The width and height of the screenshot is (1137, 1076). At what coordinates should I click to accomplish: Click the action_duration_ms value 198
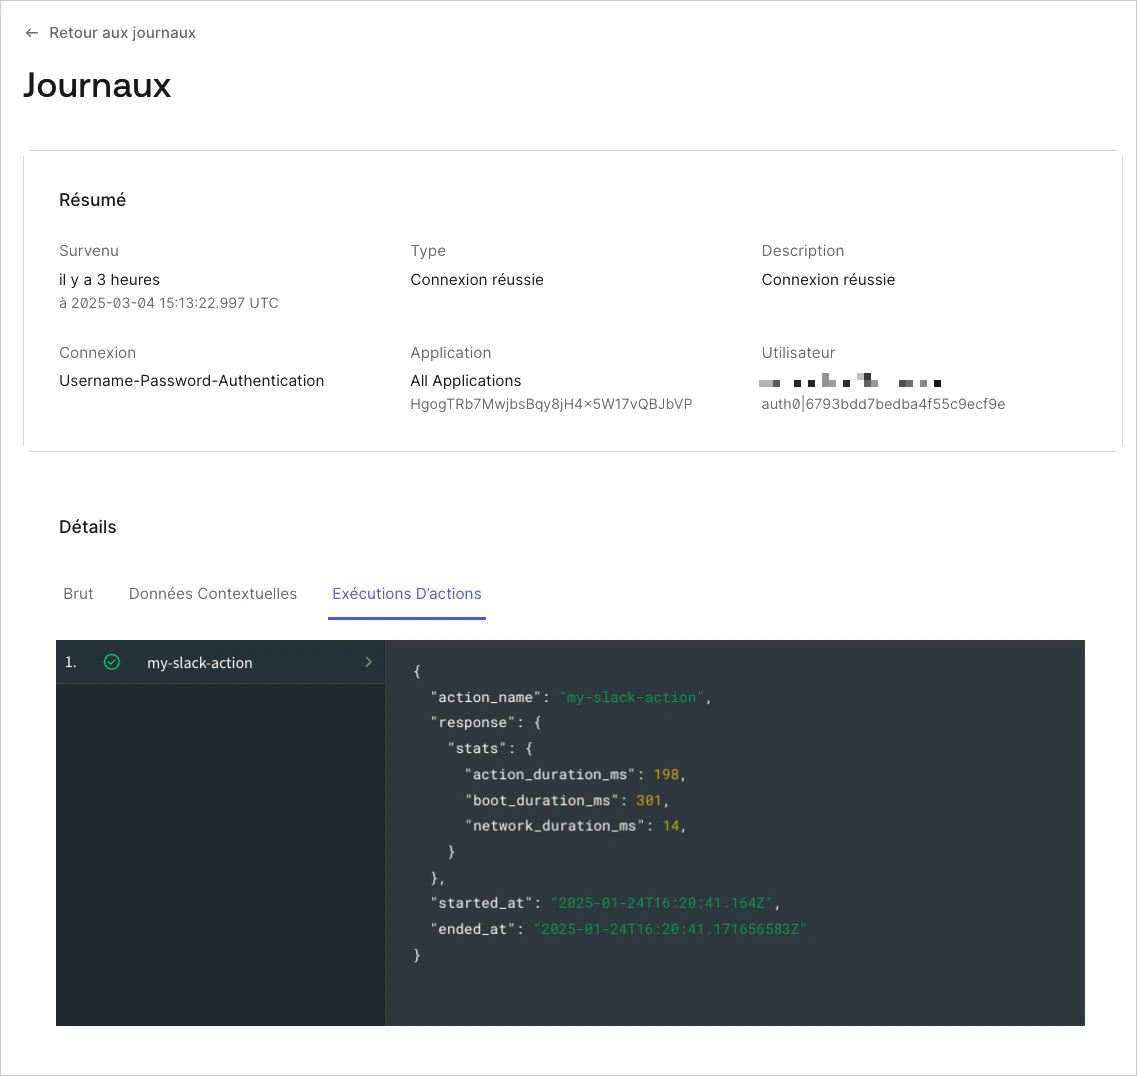(666, 774)
